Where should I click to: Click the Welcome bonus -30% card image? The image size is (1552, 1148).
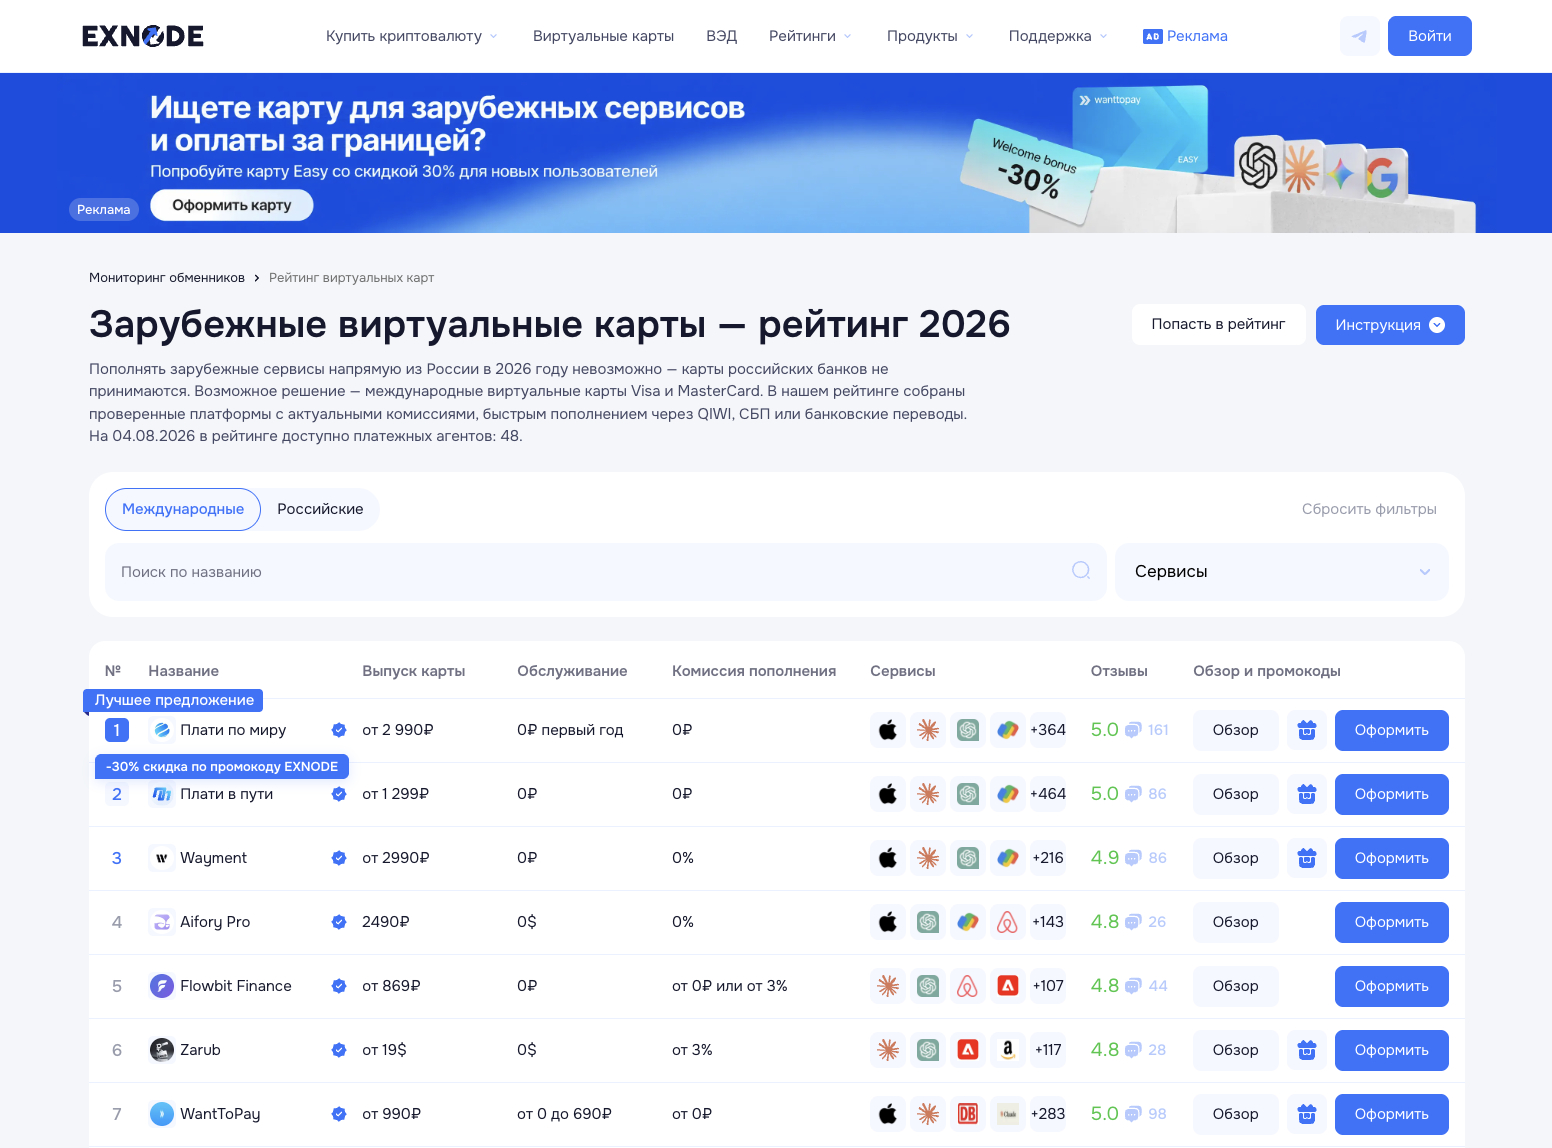[1033, 172]
